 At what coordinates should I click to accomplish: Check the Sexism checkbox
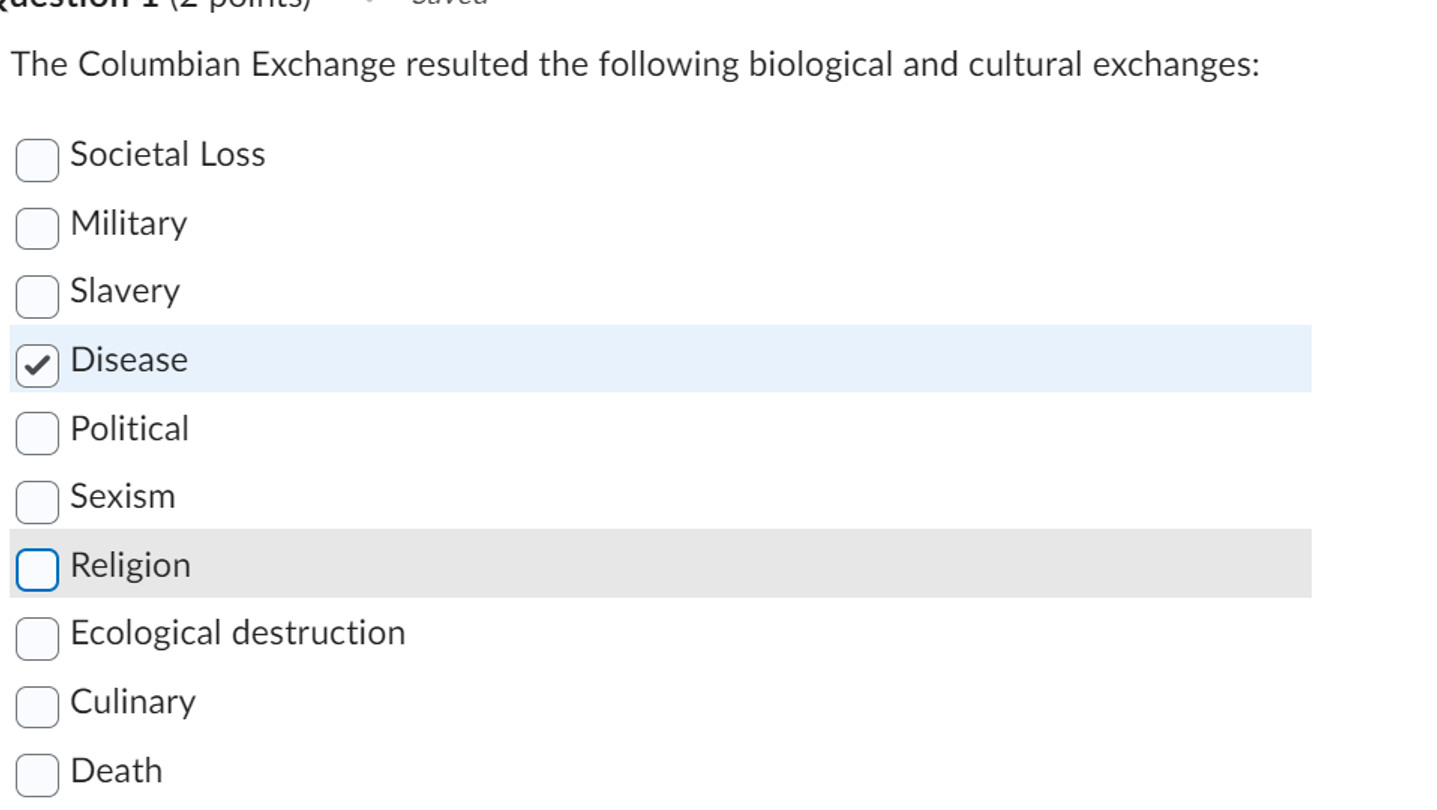(x=36, y=502)
